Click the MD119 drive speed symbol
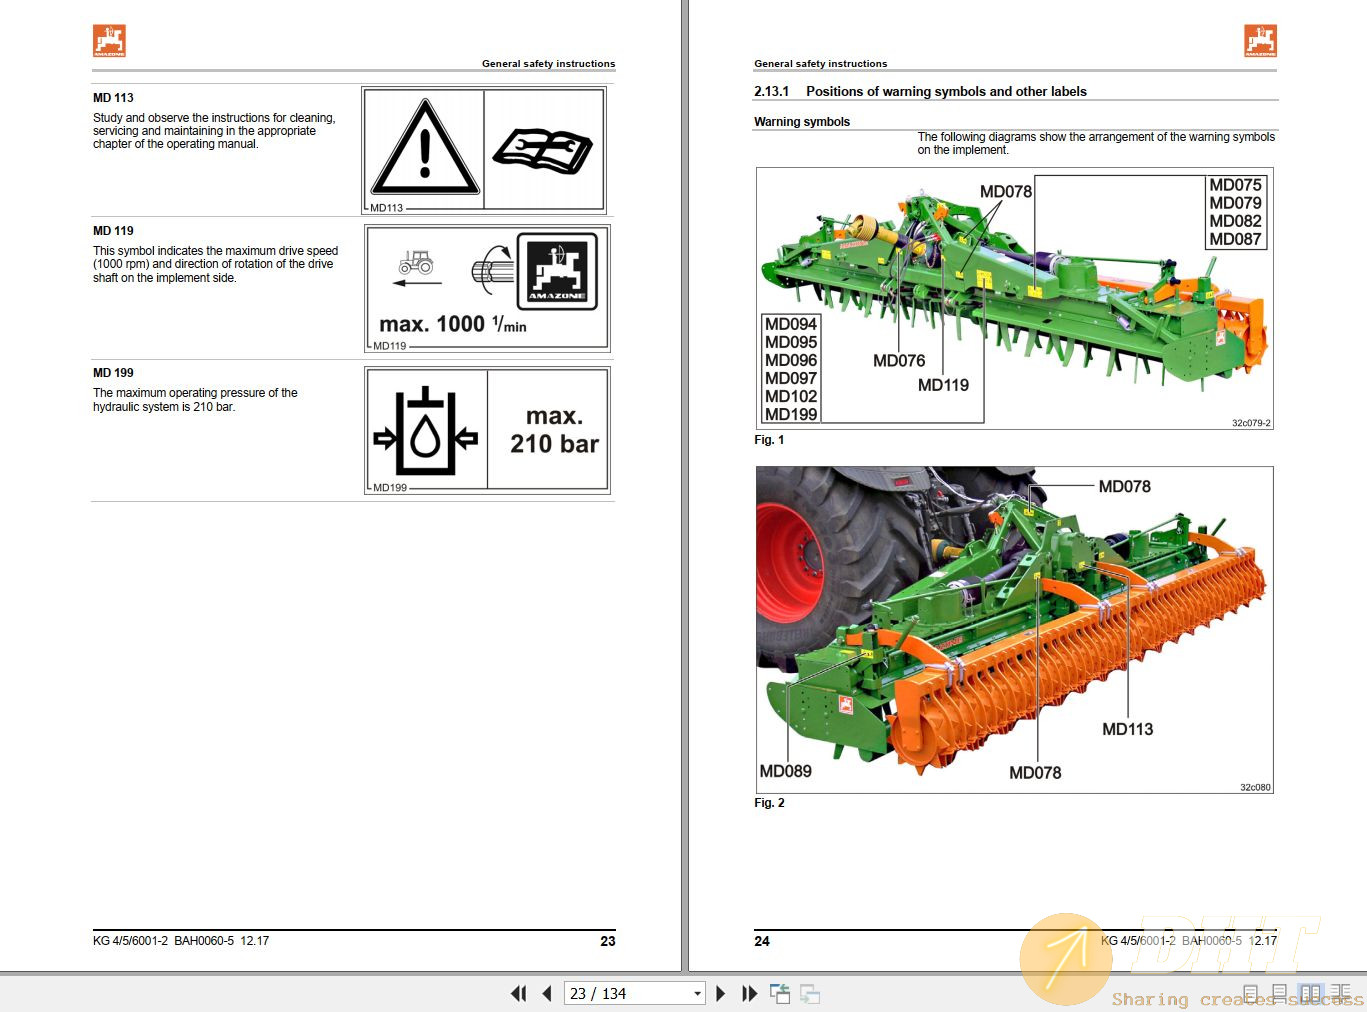The width and height of the screenshot is (1367, 1012). point(487,287)
